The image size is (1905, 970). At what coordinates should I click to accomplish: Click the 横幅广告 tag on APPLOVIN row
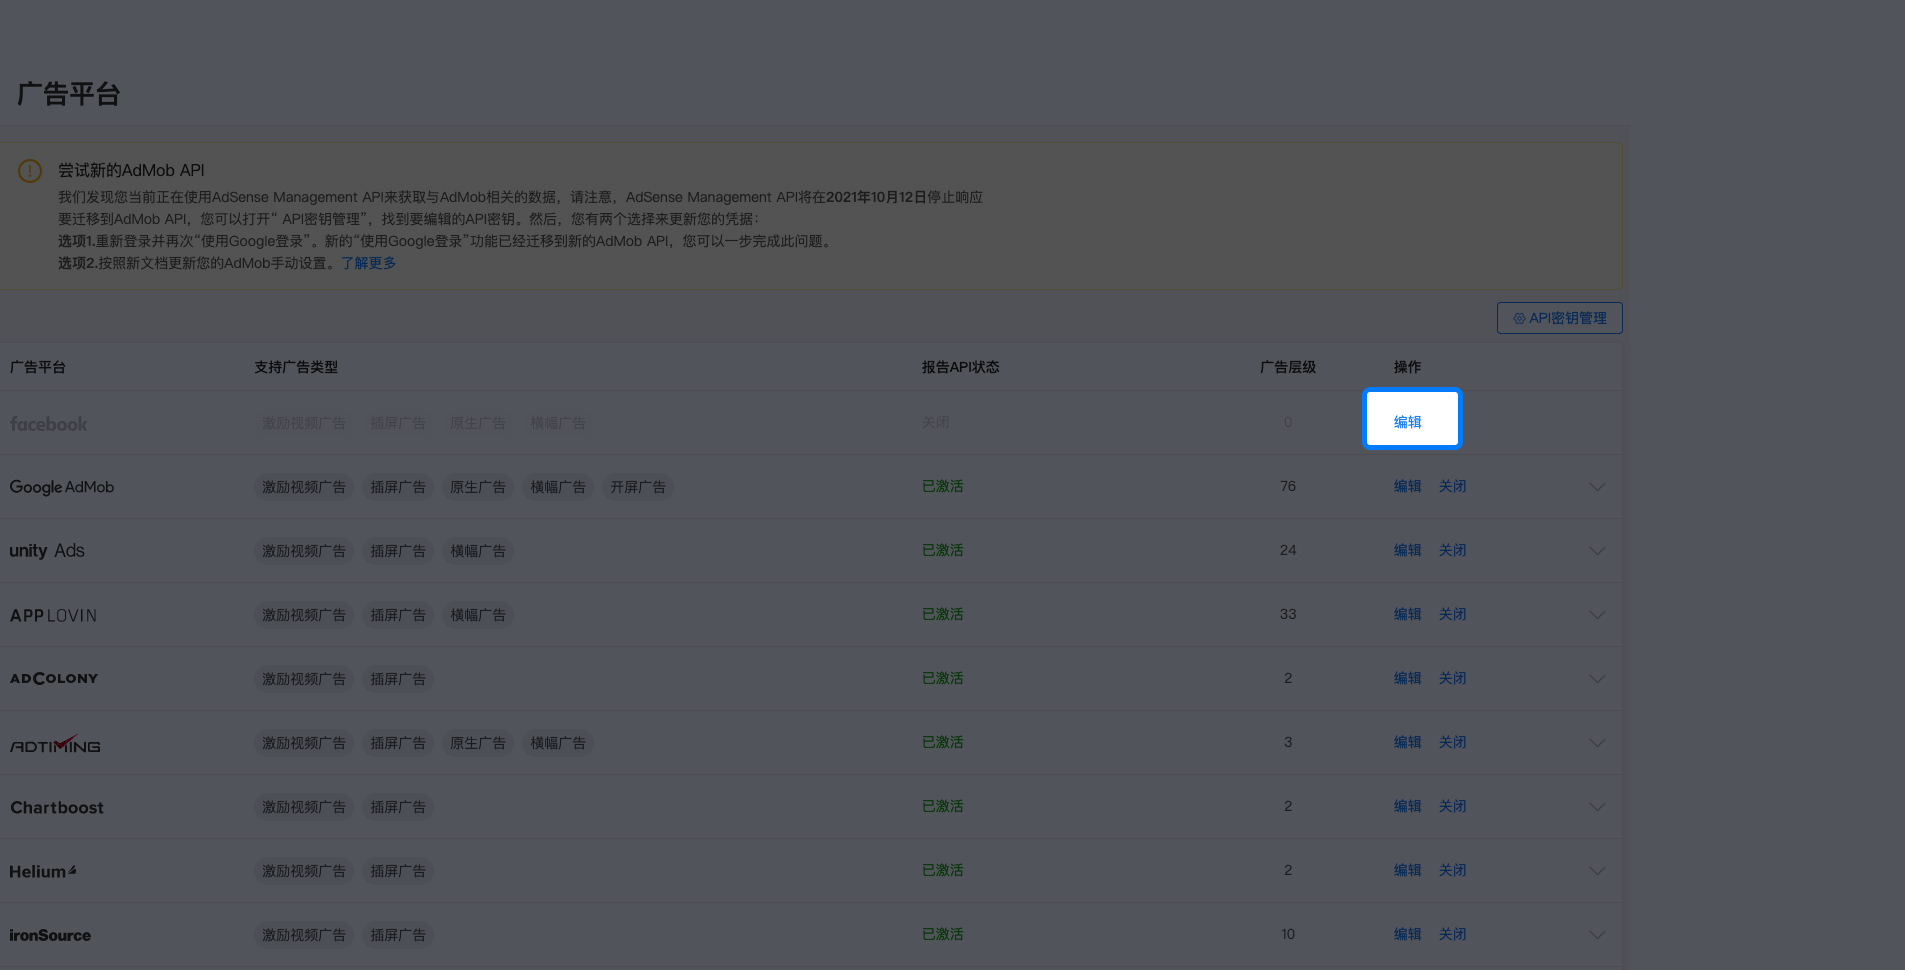click(478, 615)
